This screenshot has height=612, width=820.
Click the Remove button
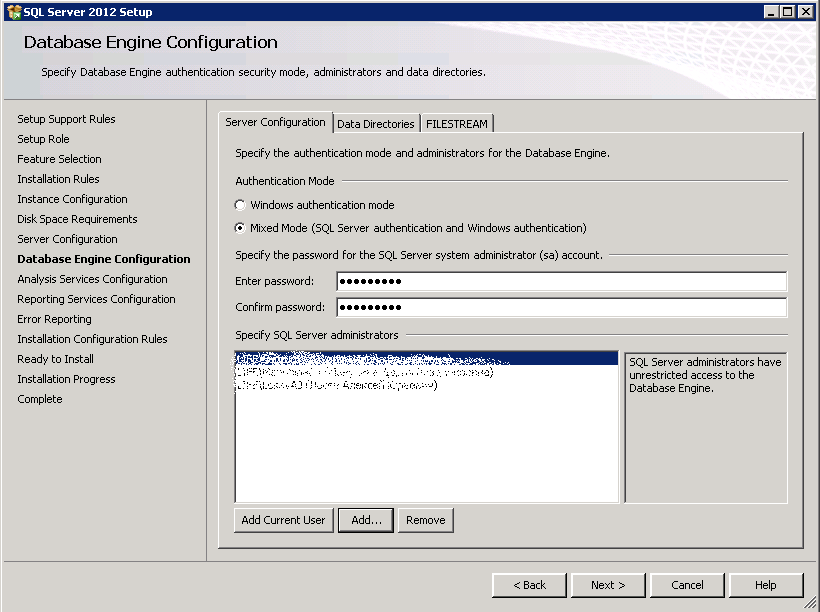(x=426, y=520)
